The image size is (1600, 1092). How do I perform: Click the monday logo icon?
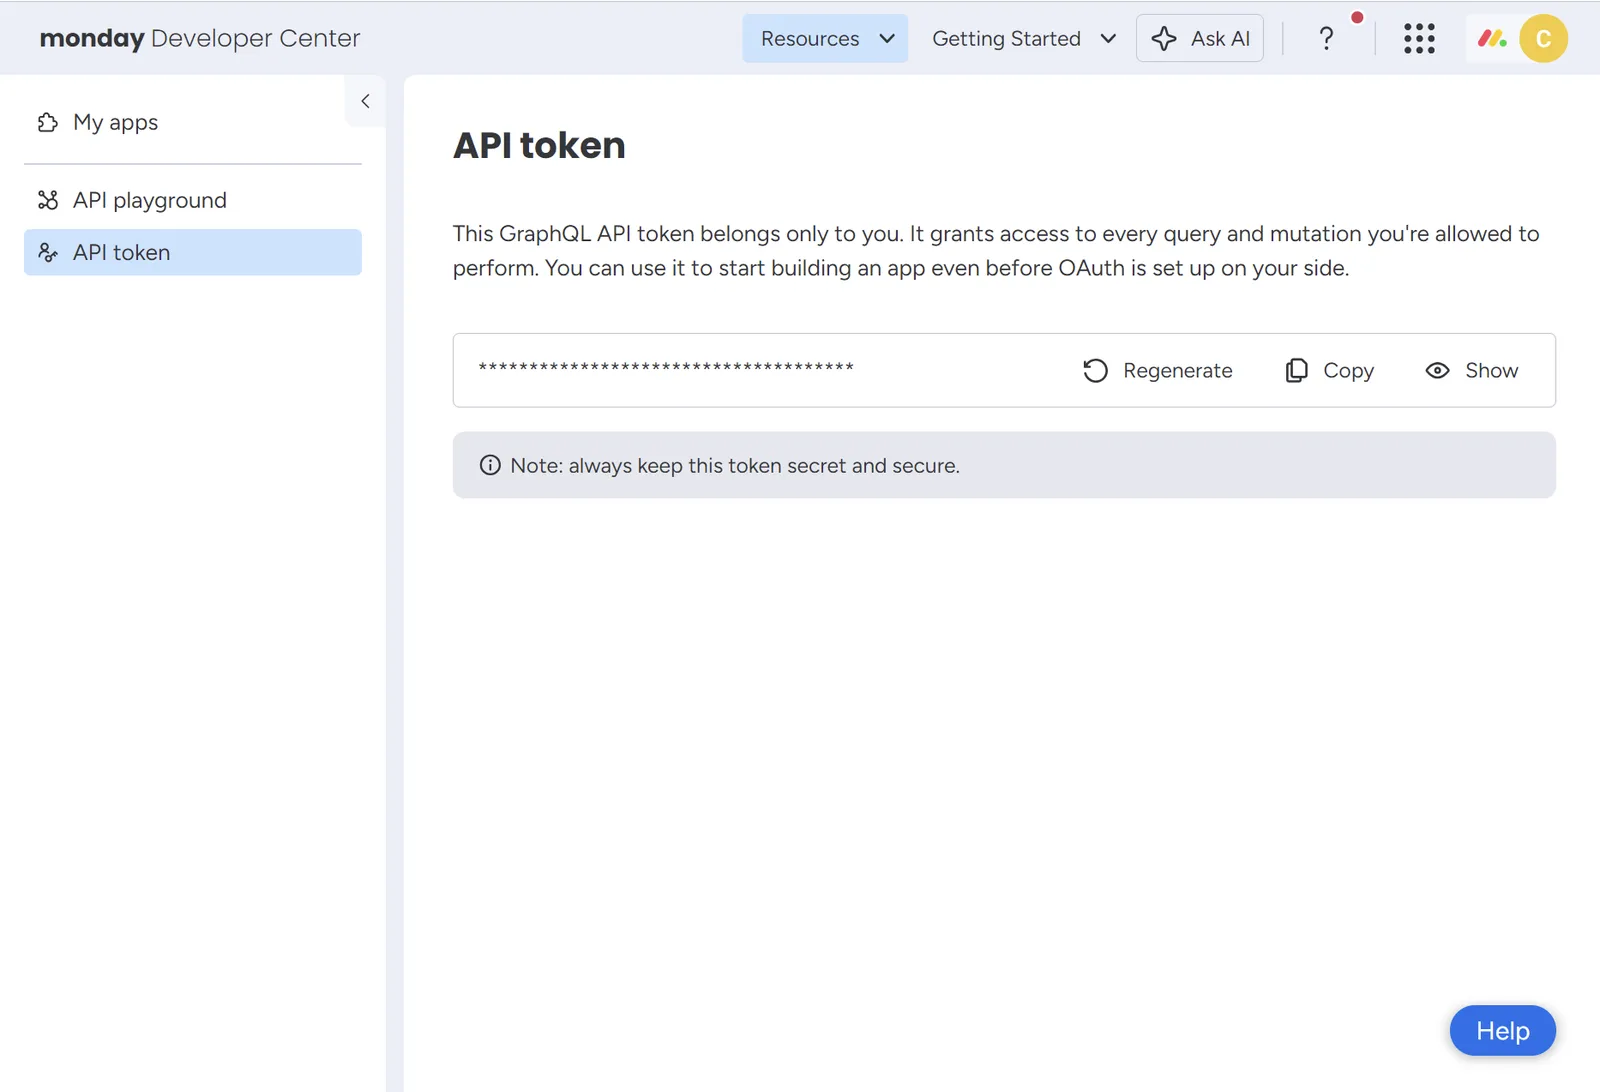1492,38
